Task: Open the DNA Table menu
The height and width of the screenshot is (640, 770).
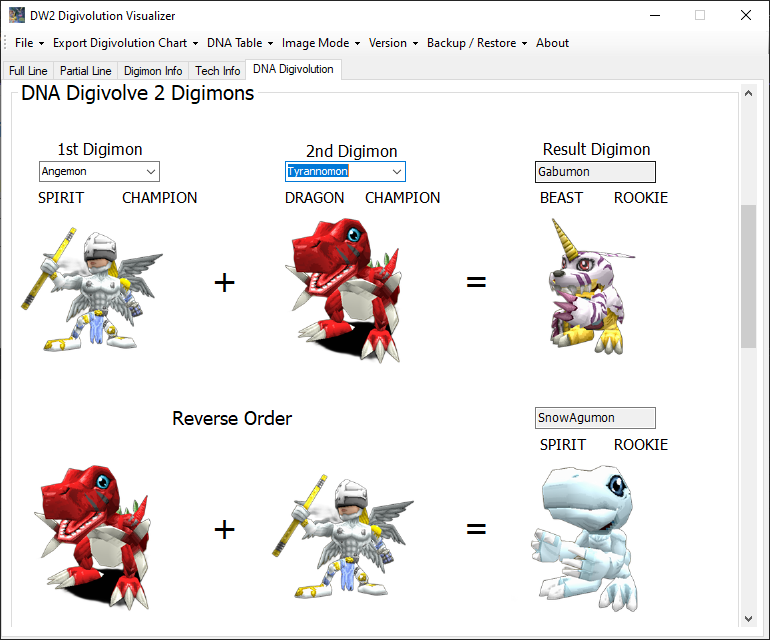Action: click(x=240, y=43)
